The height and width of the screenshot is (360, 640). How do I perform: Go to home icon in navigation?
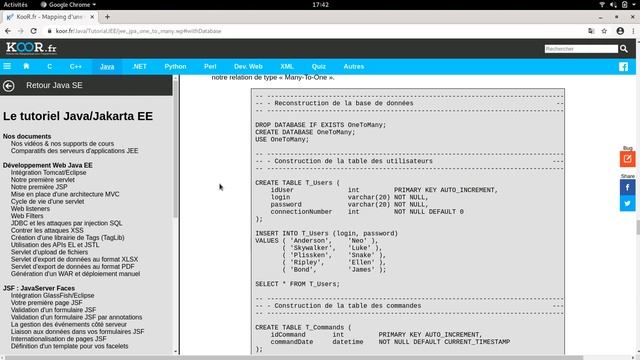(26, 66)
